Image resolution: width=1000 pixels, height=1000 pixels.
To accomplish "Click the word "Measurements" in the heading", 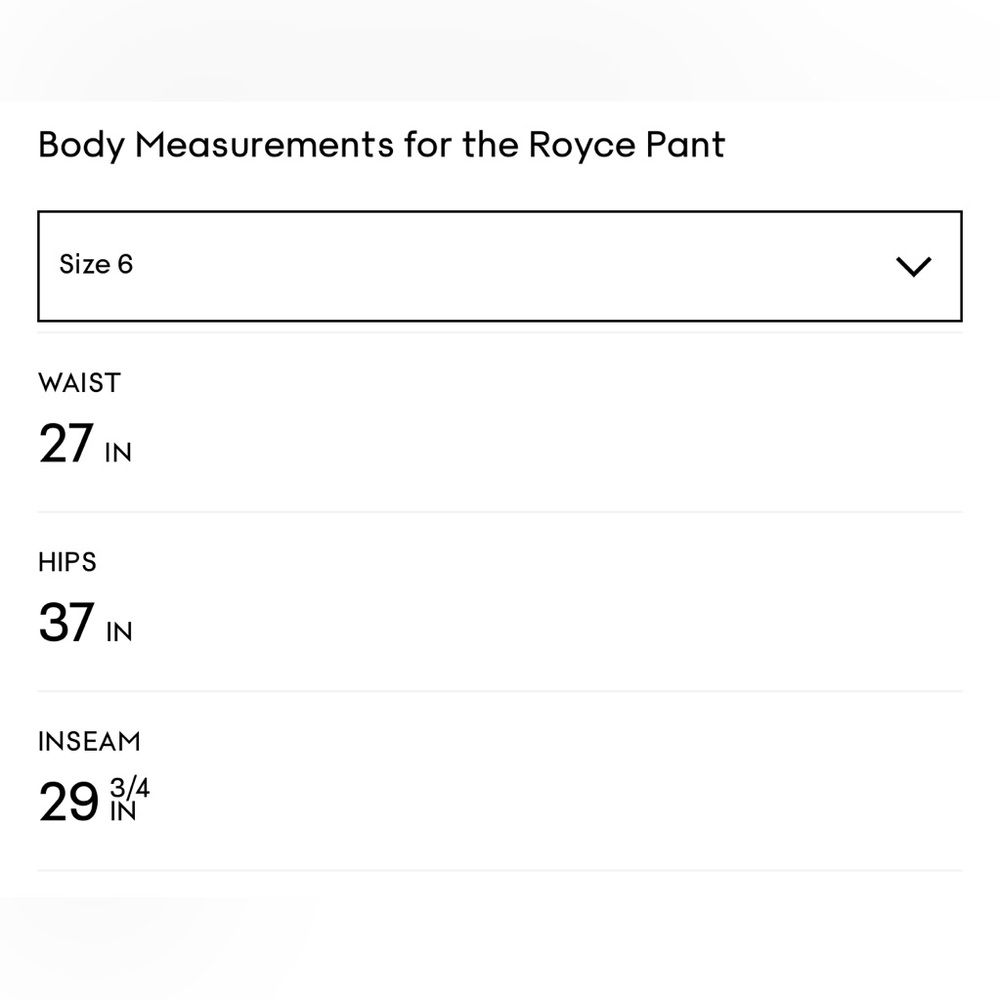I will click(x=264, y=145).
